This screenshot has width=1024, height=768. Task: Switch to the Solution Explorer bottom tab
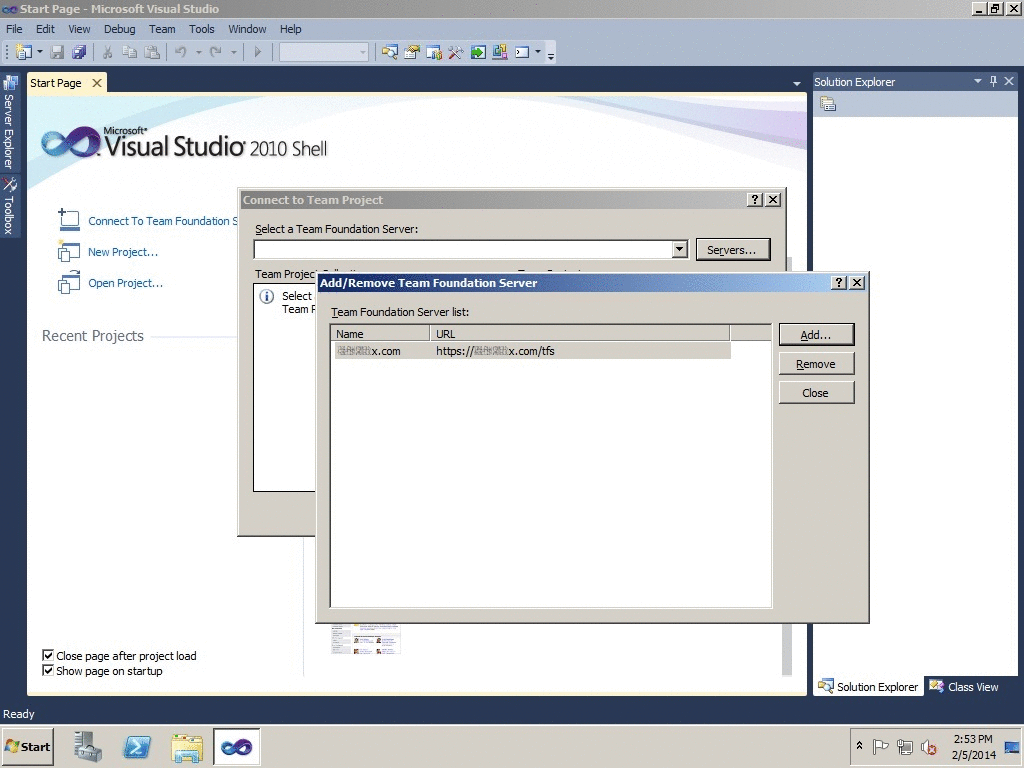coord(869,686)
